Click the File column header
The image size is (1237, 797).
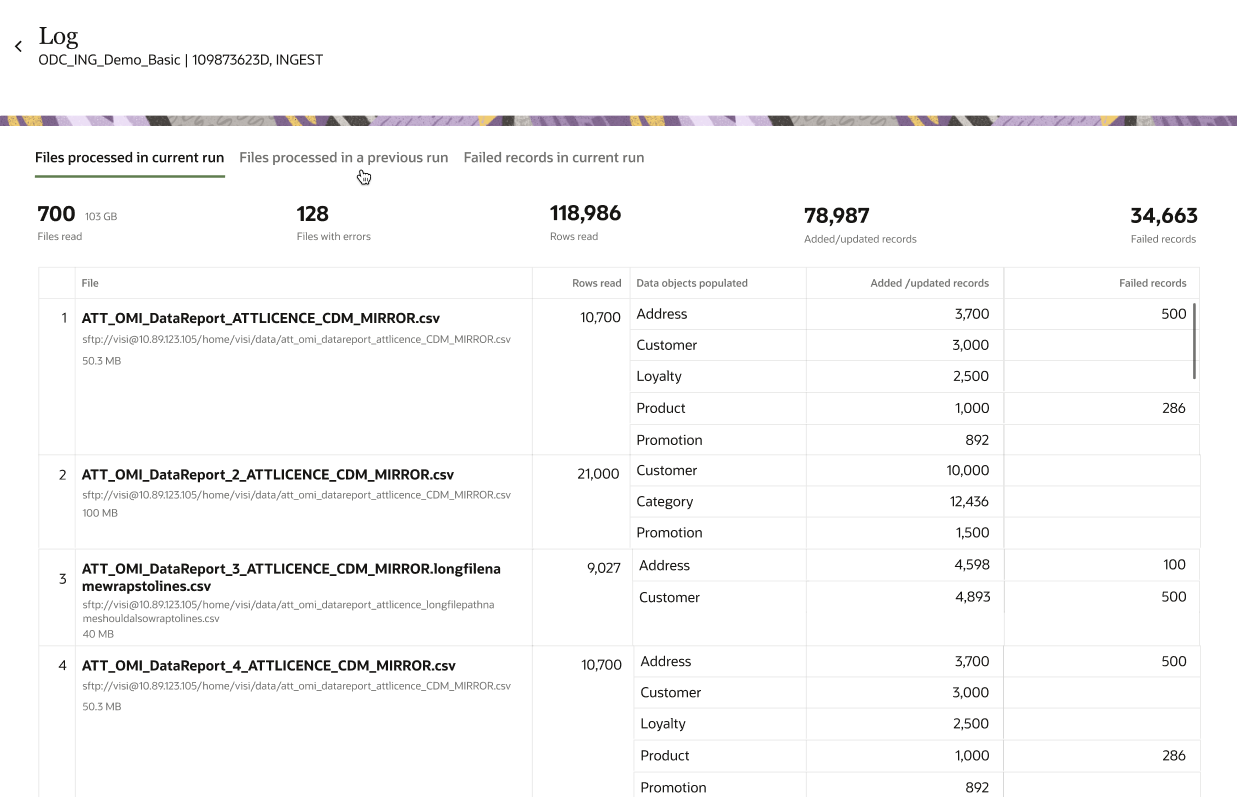90,283
